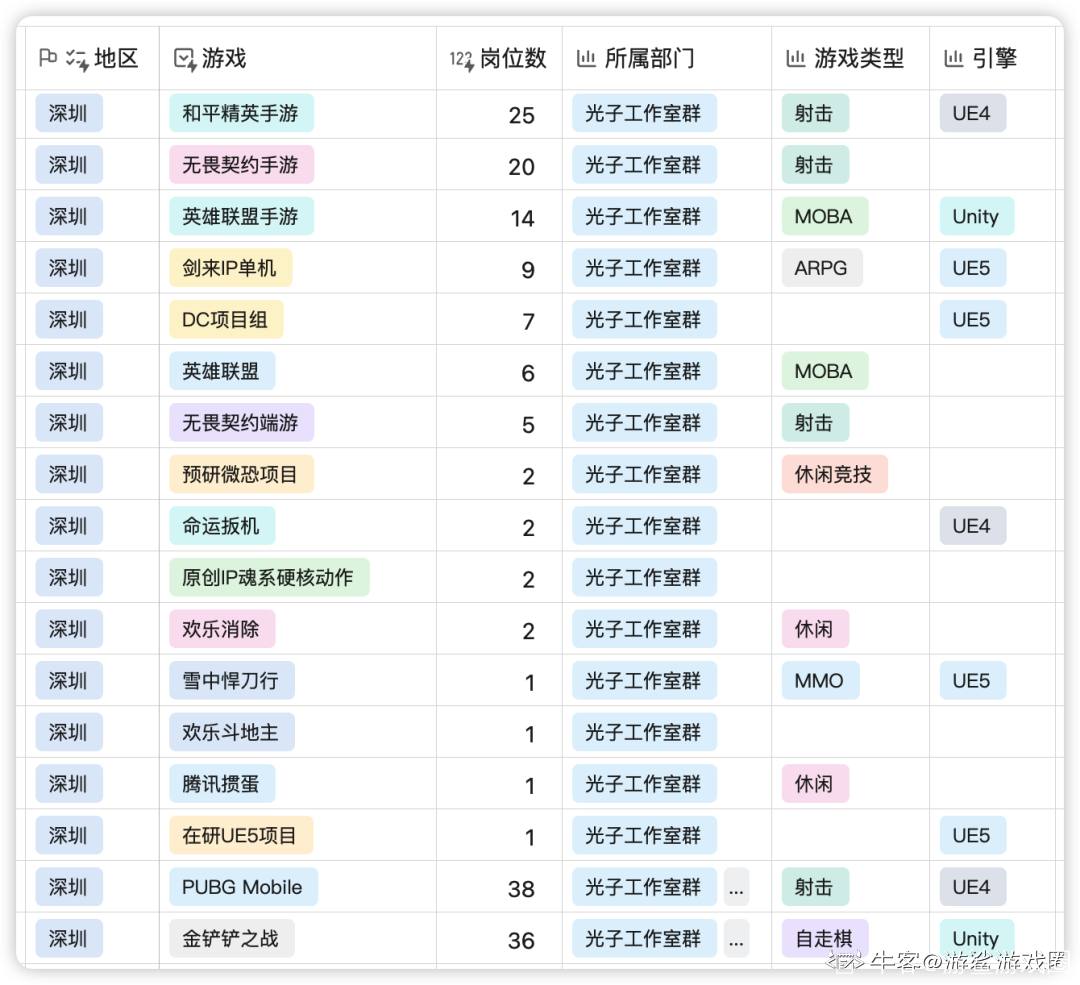The width and height of the screenshot is (1080, 985).
Task: Click the UE5 tag in 剑来IP单机 row
Action: (x=973, y=268)
